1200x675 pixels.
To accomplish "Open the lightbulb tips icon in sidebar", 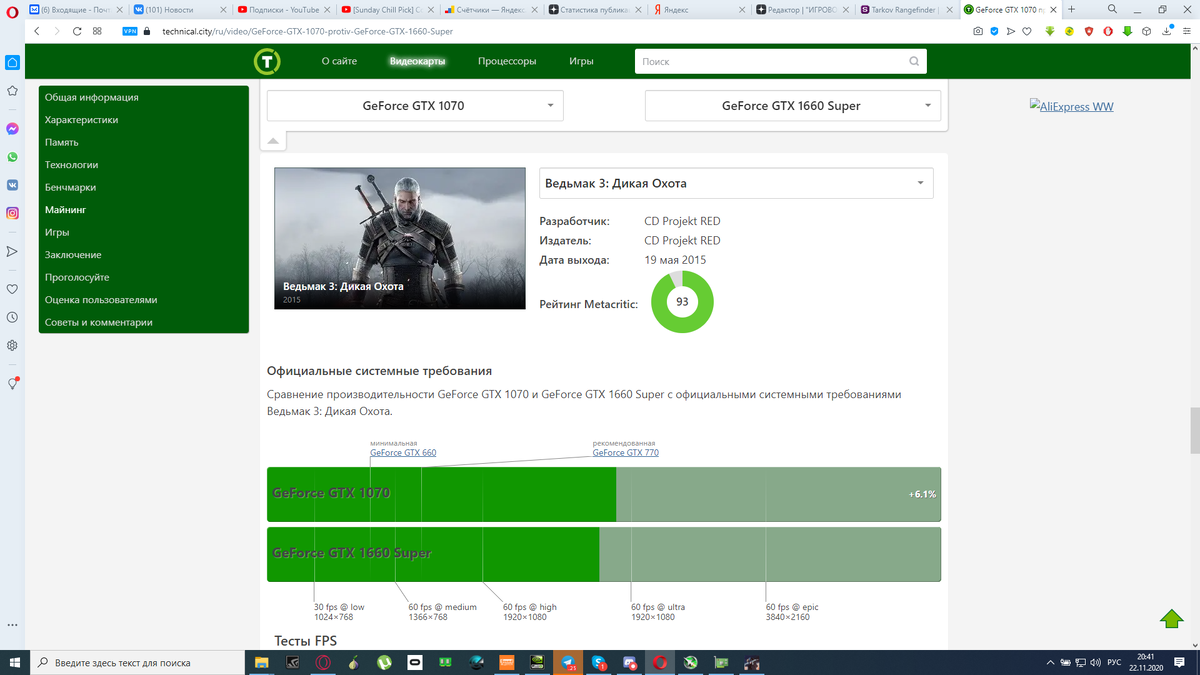I will (x=12, y=383).
